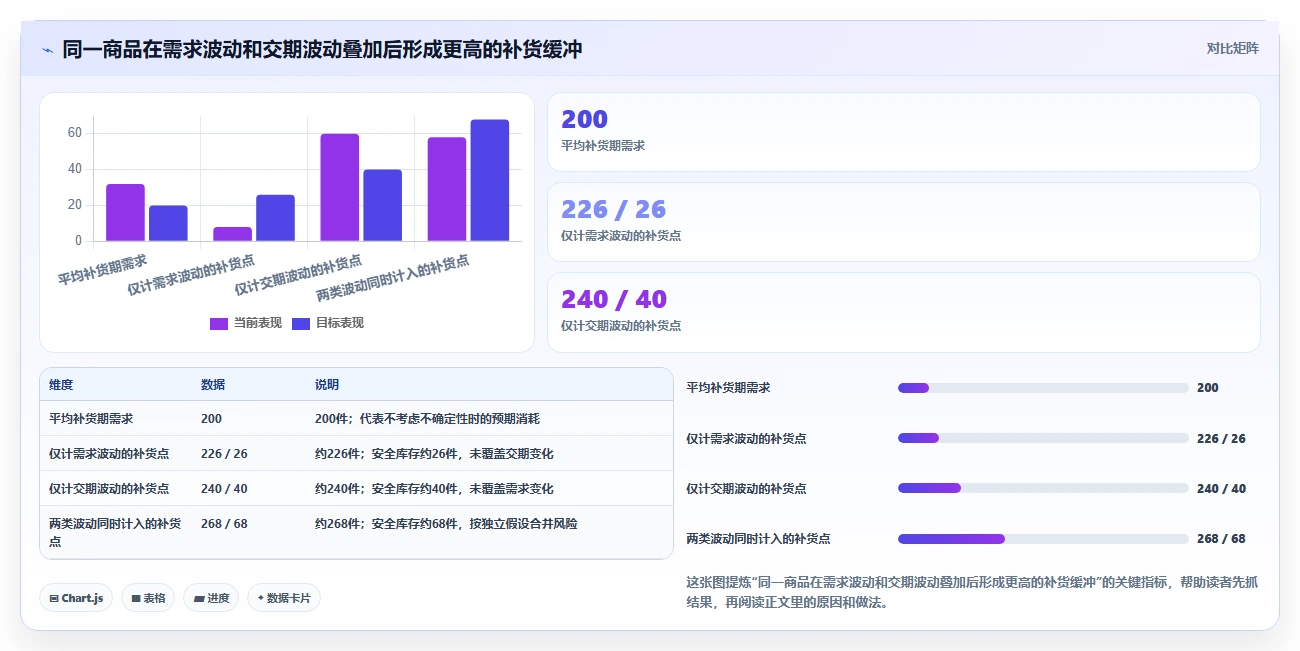Open the 226 / 26 stat card
The height and width of the screenshot is (651, 1300).
(x=904, y=222)
